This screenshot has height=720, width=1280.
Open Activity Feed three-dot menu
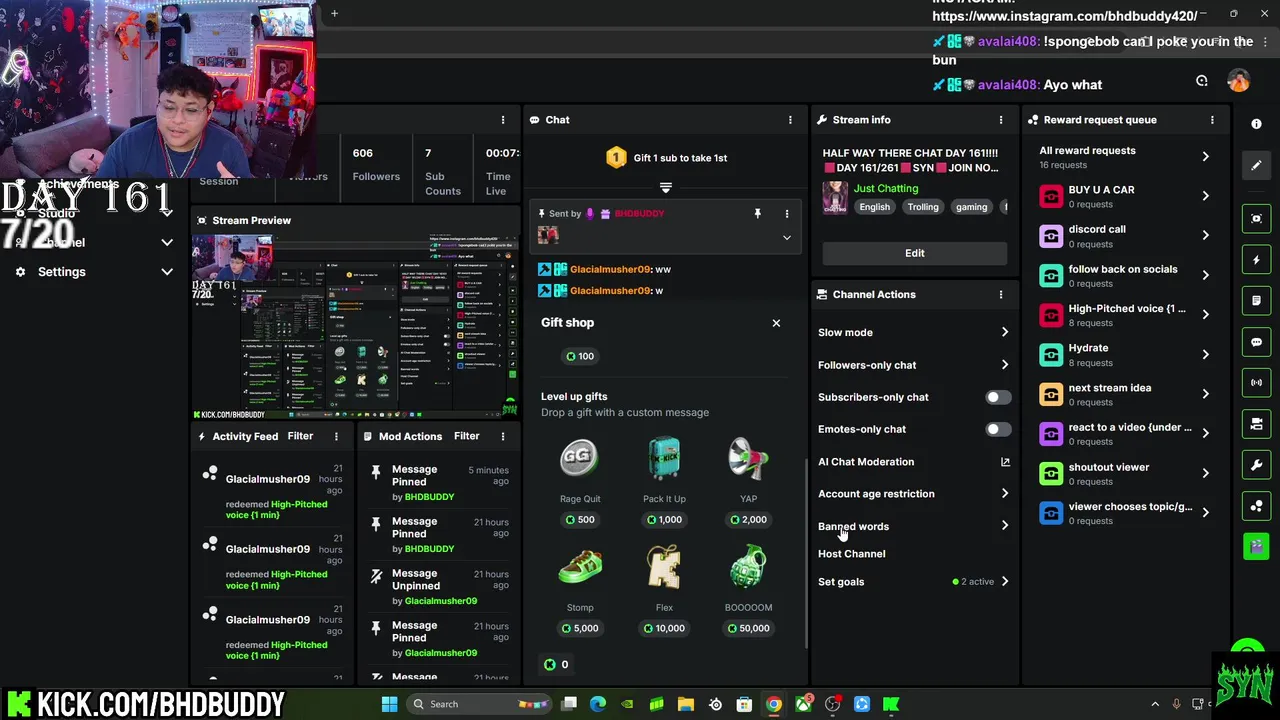336,436
